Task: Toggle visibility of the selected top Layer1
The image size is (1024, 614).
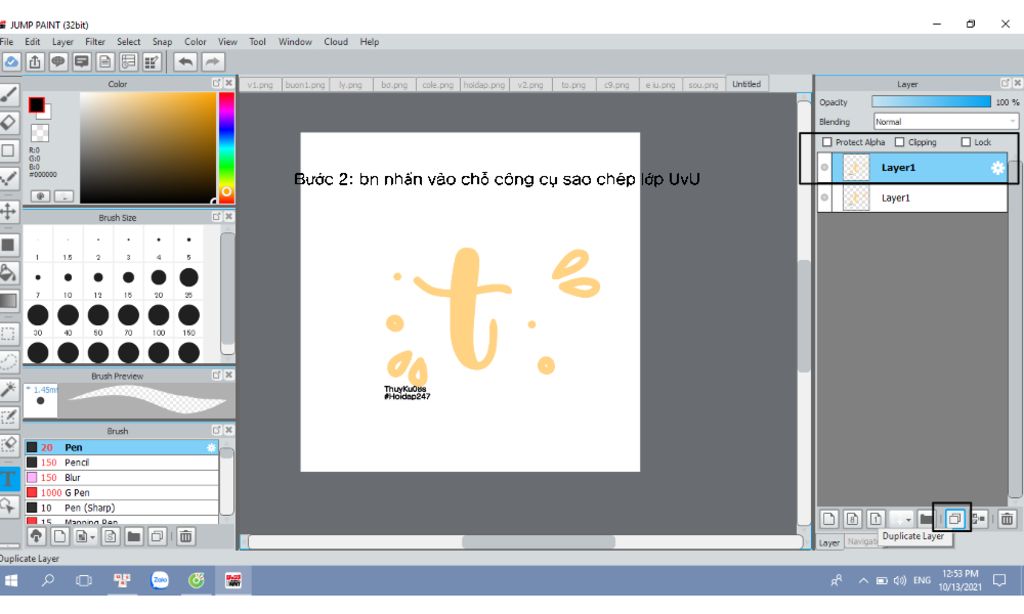Action: pos(825,168)
